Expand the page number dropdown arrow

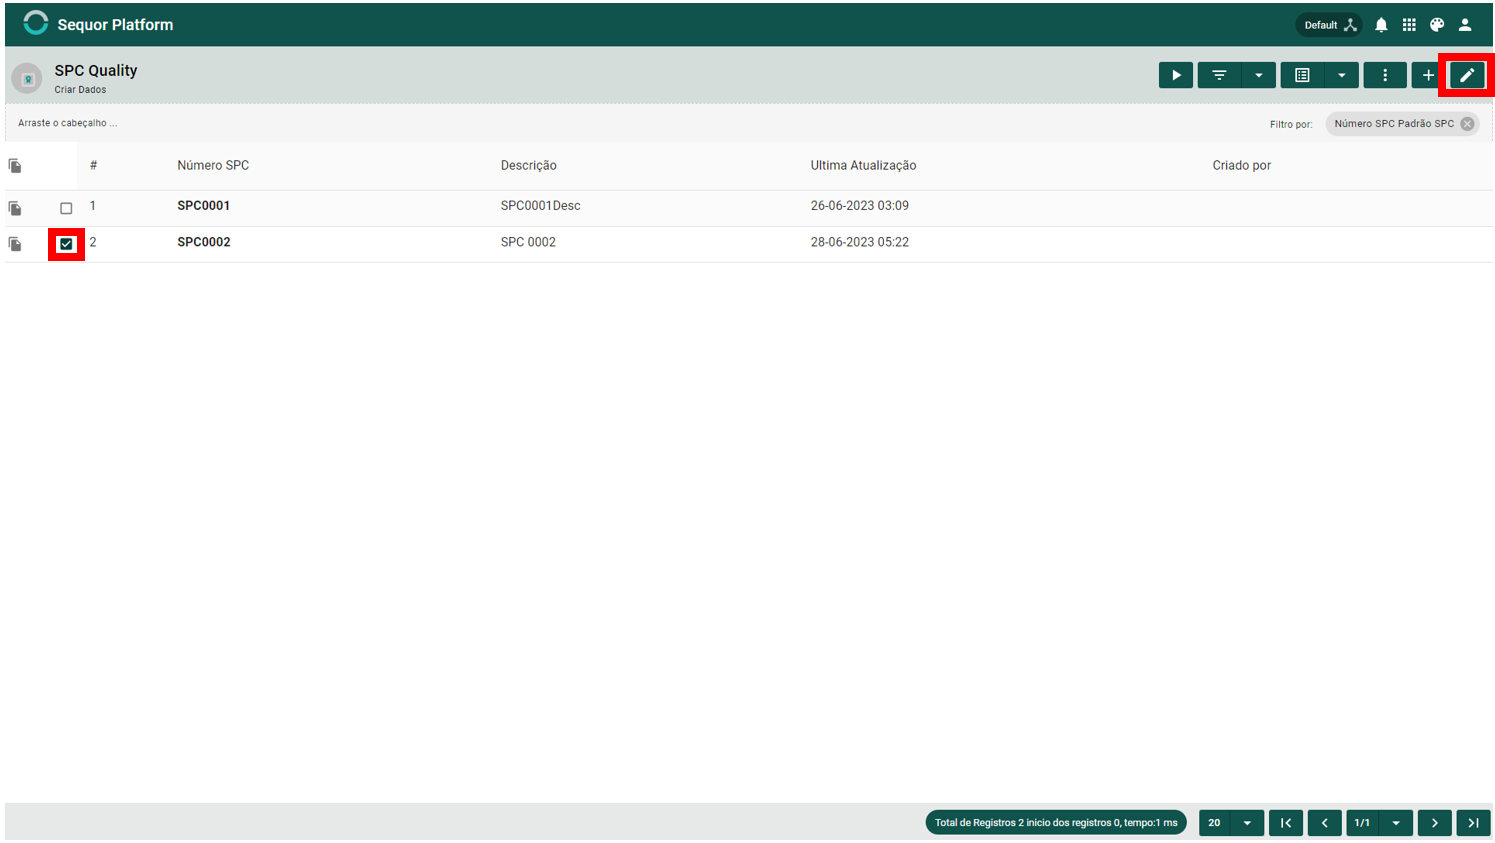point(1396,822)
